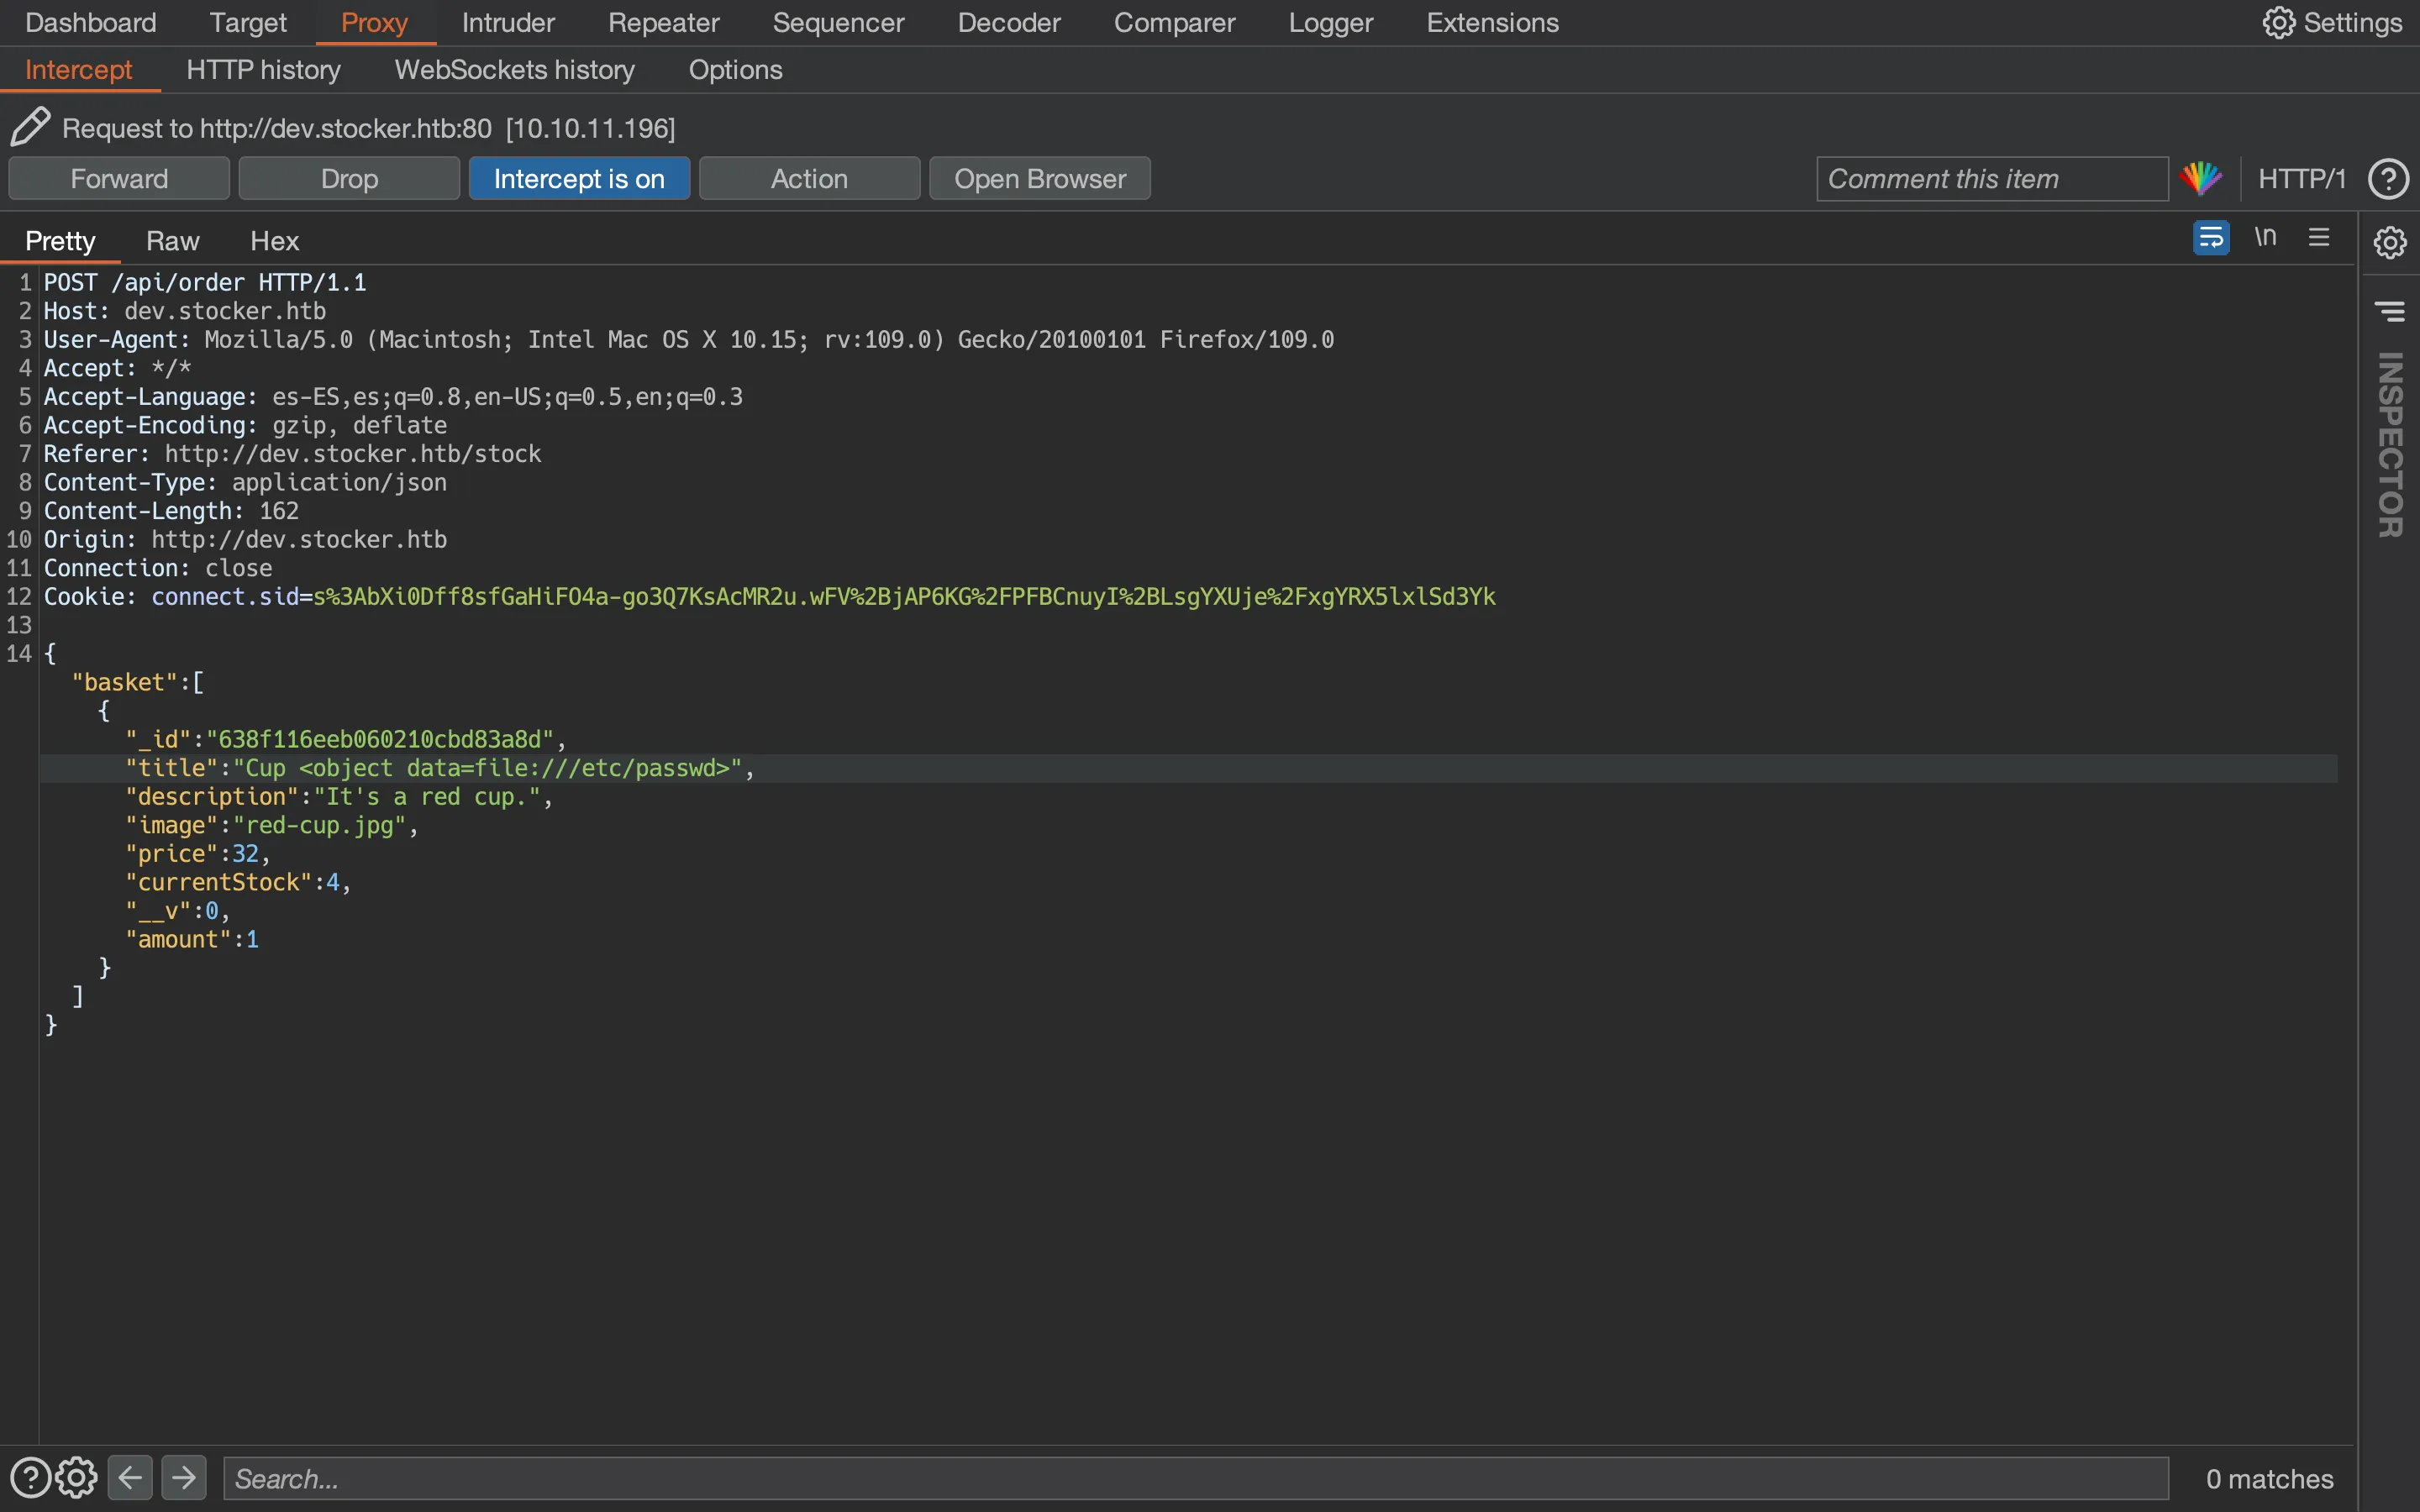This screenshot has width=2420, height=1512.
Task: Click the "amount":1 line
Action: [x=192, y=939]
